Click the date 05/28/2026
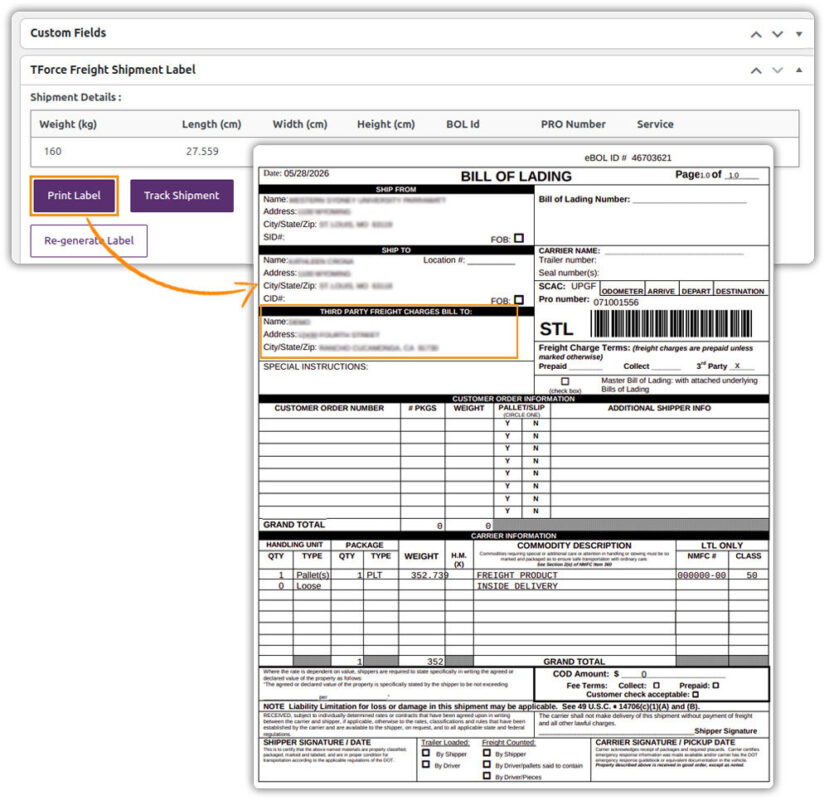Viewport: 829px width, 800px height. [x=306, y=173]
